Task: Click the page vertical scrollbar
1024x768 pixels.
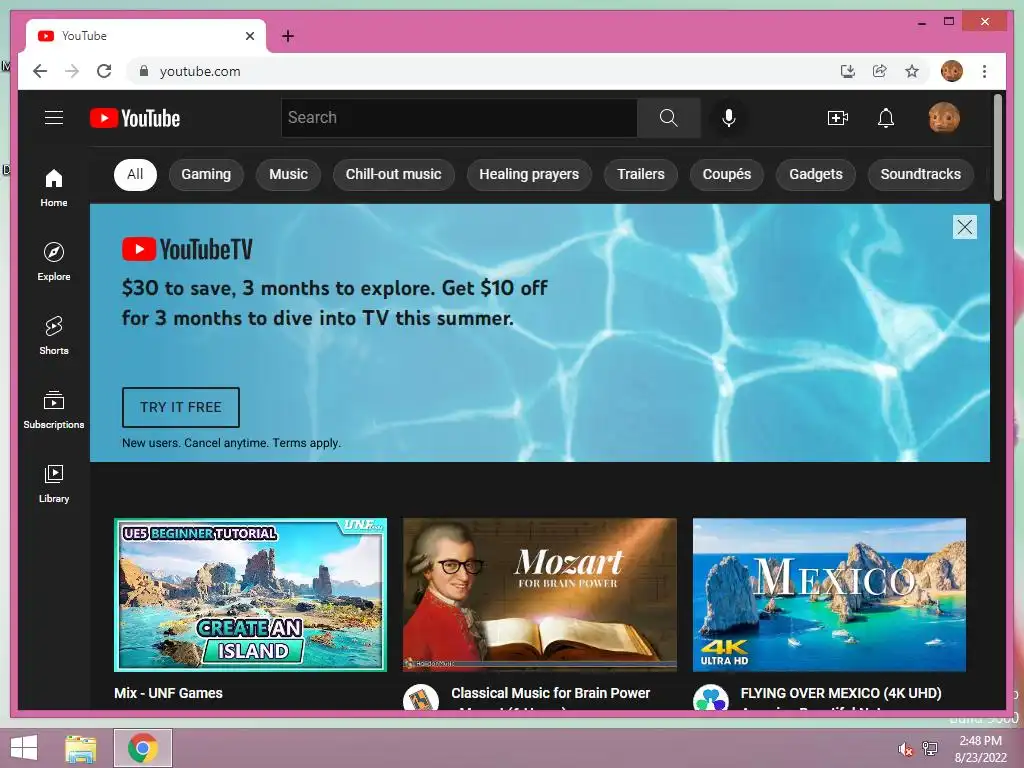Action: pos(998,148)
